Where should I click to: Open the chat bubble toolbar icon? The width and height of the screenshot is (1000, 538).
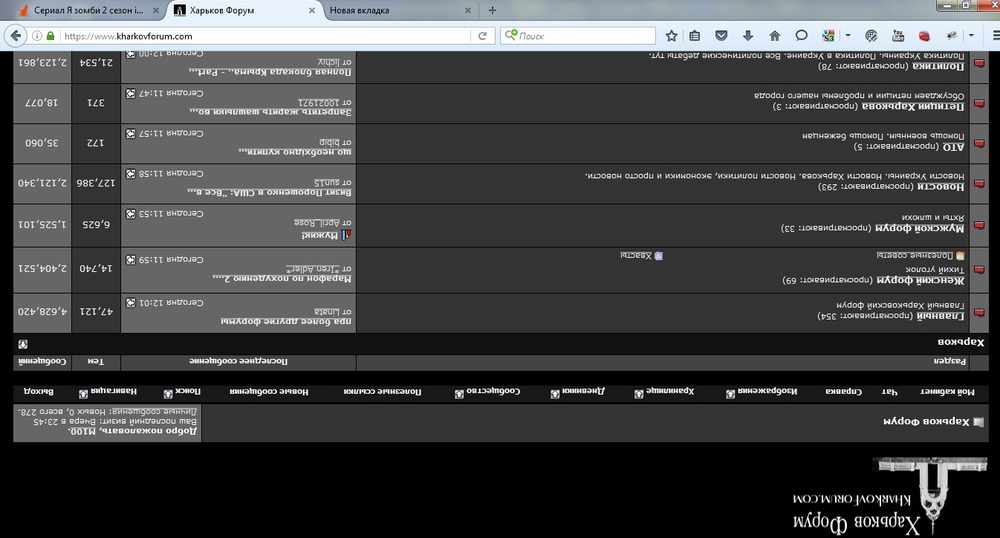(x=802, y=36)
